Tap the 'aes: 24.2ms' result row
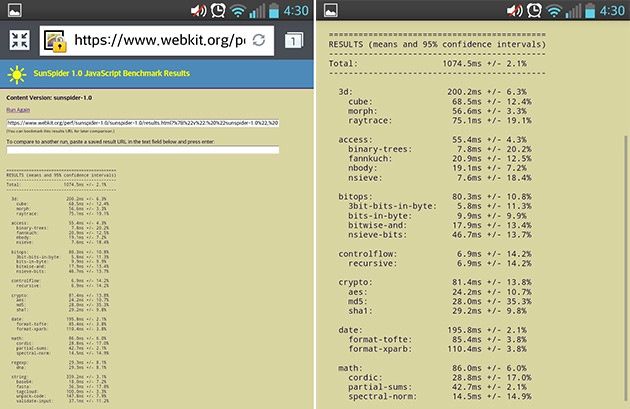Image resolution: width=630 pixels, height=409 pixels. (440, 292)
